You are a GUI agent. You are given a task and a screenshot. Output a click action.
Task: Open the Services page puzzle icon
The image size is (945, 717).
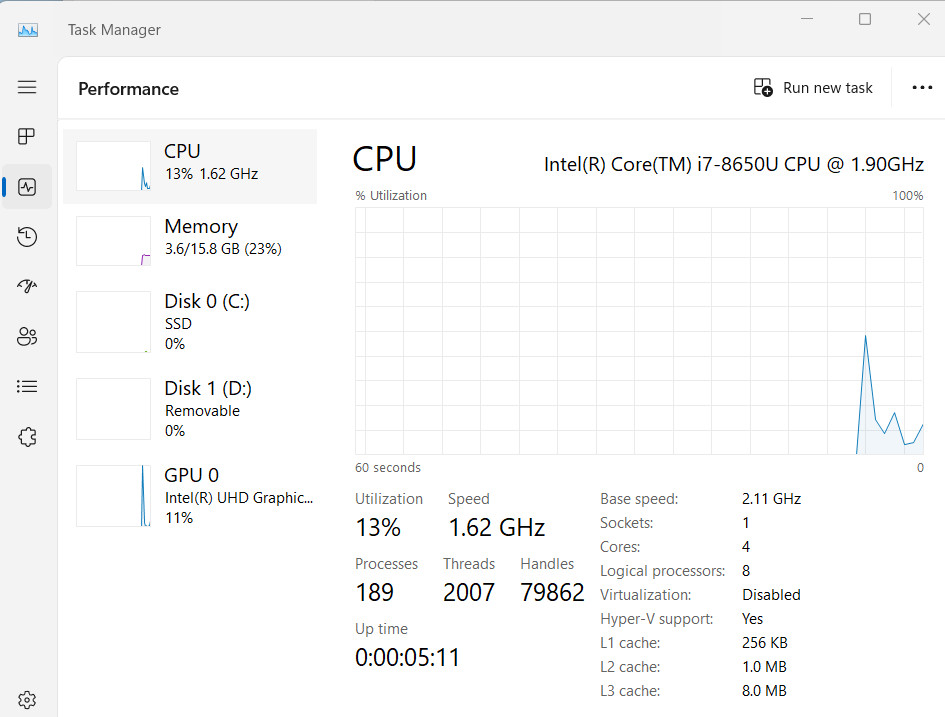click(x=27, y=437)
